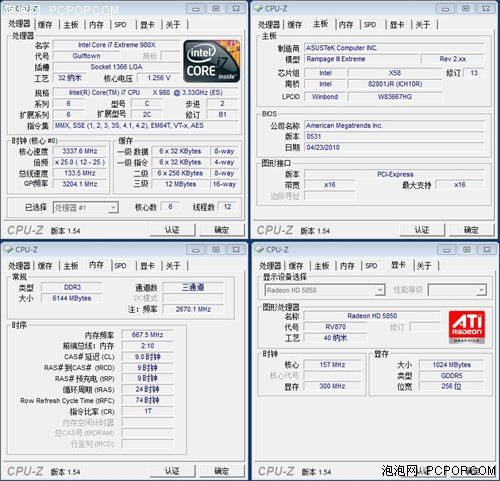Select 显卡 tab in memory window
This screenshot has height=481, width=500.
147,266
